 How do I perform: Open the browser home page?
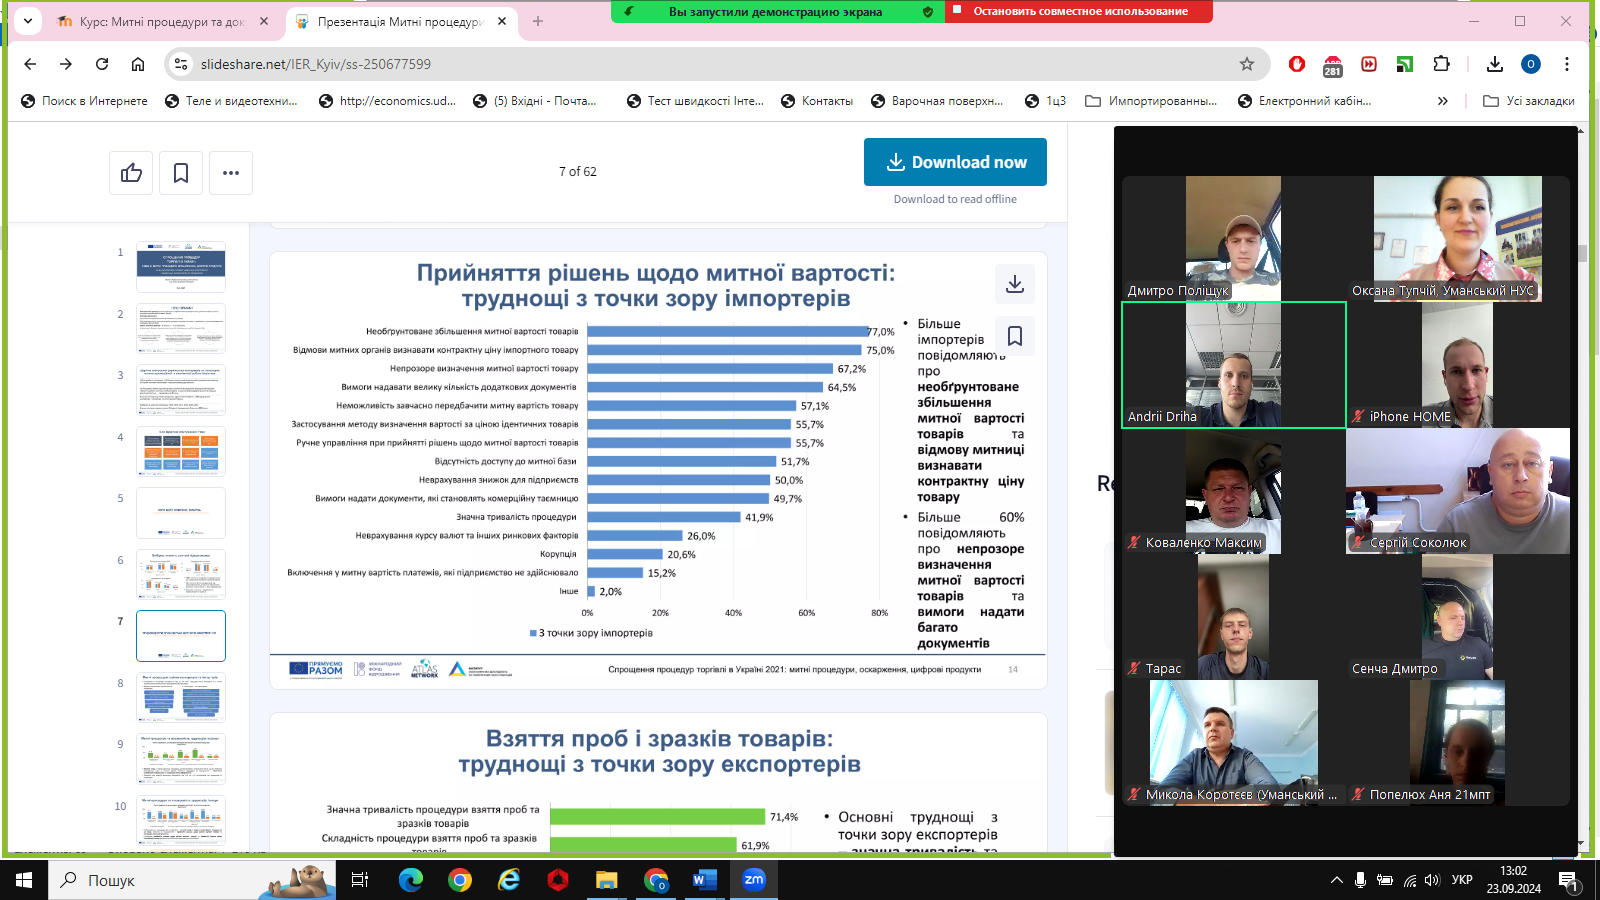pos(138,64)
